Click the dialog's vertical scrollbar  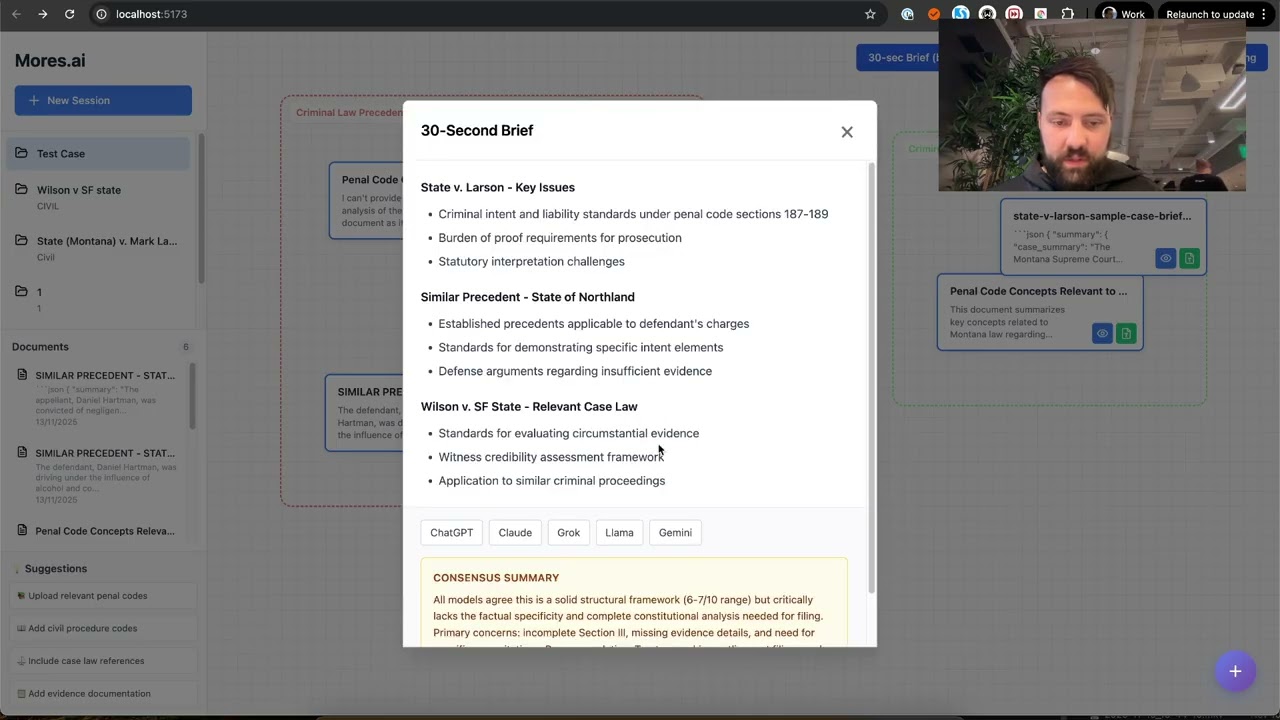tap(871, 378)
